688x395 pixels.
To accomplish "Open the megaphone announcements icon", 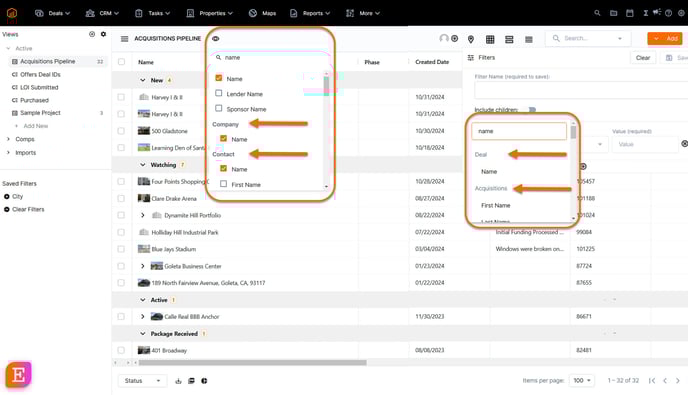I will point(657,12).
